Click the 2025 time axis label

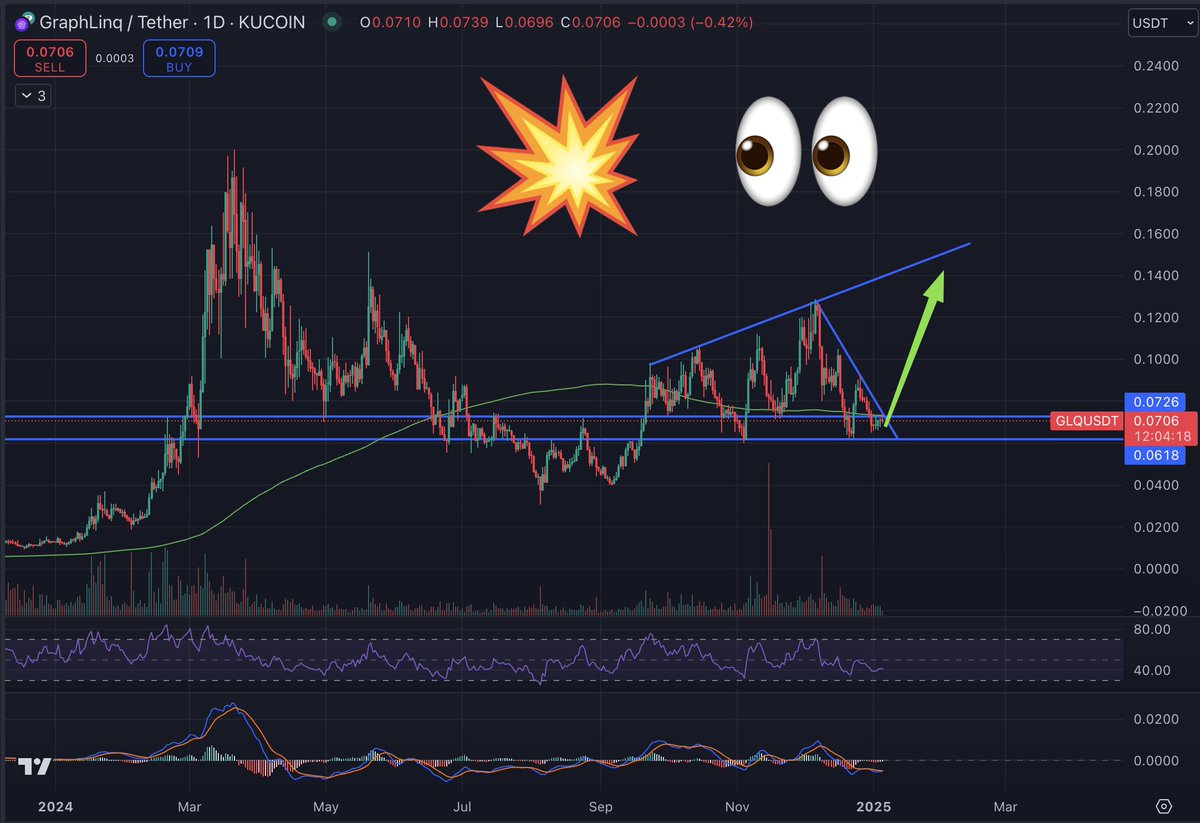[873, 805]
